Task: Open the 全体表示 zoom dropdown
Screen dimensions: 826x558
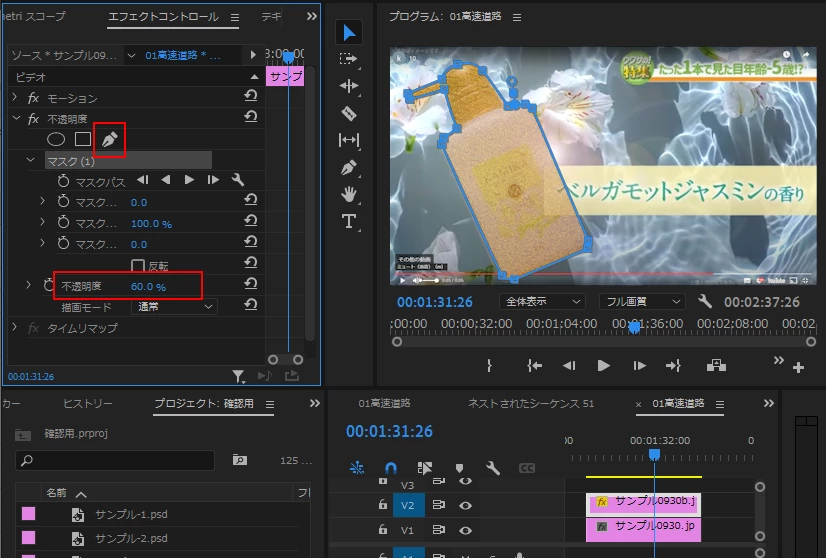Action: pos(542,301)
